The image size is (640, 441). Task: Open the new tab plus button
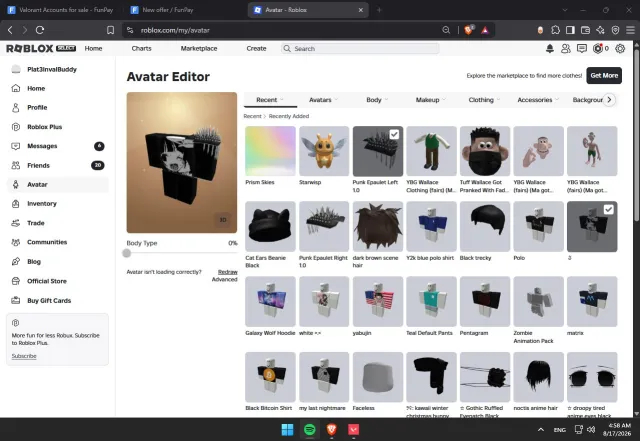coord(379,10)
